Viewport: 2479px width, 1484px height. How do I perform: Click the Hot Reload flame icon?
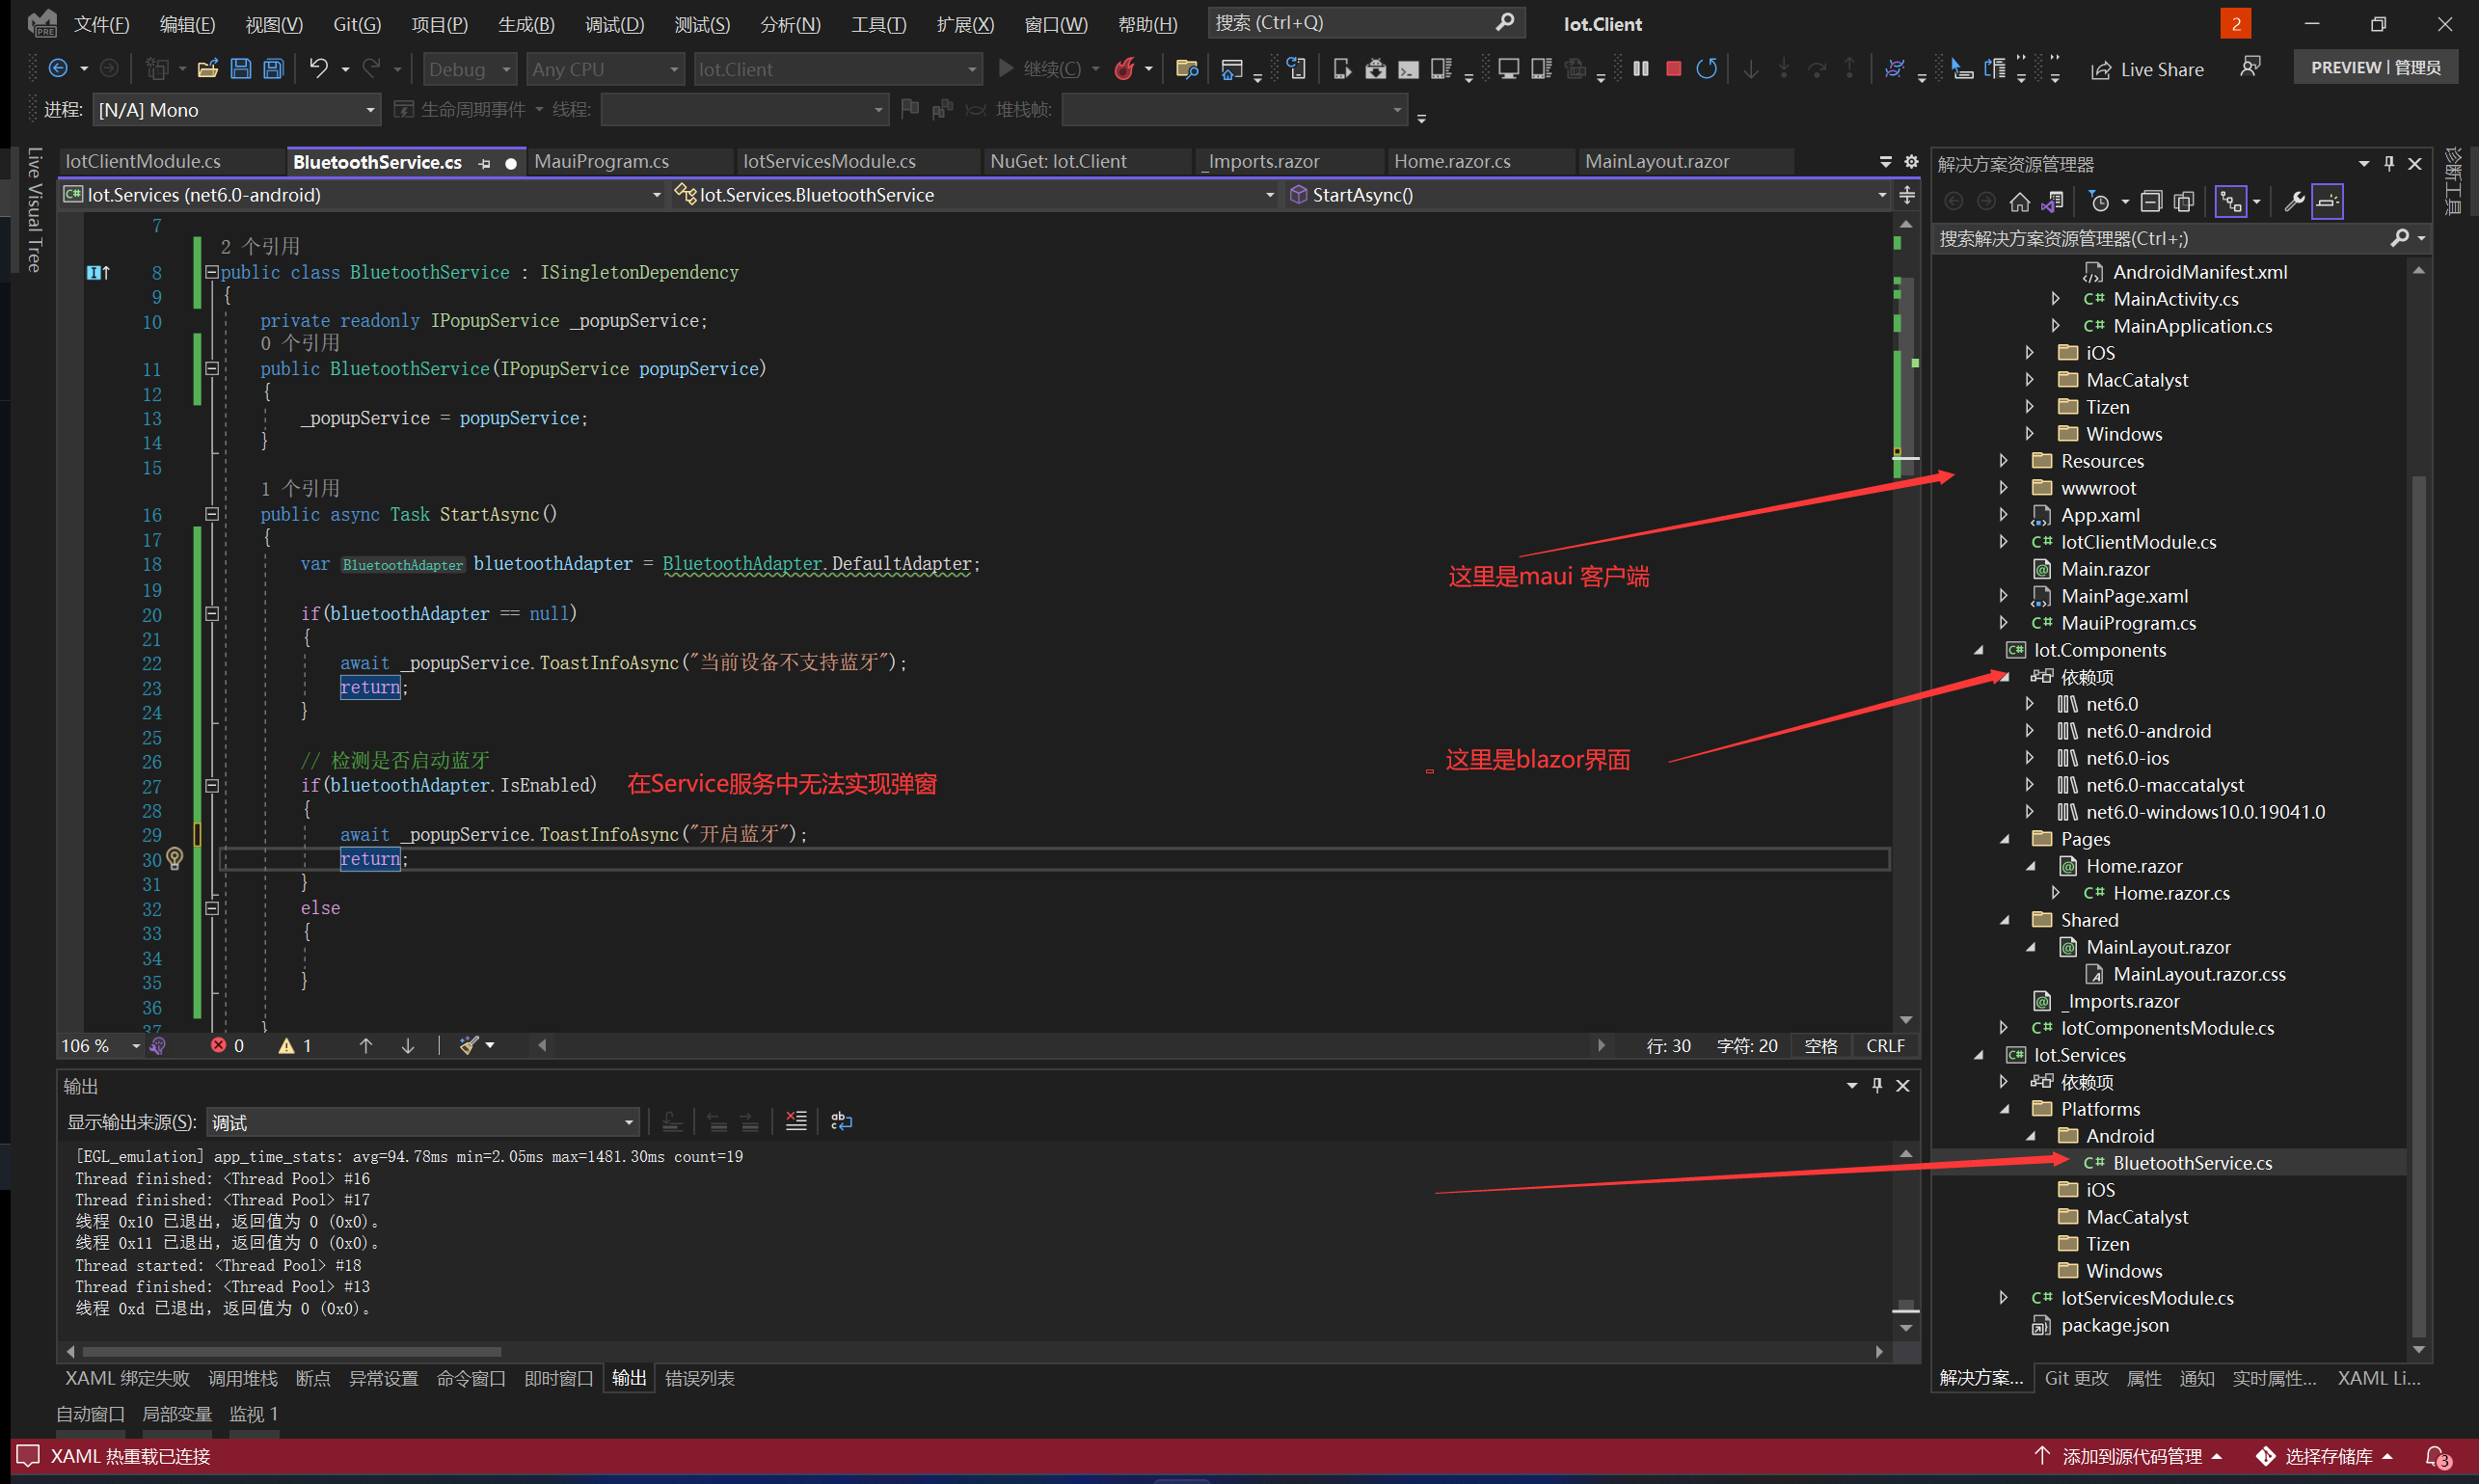pyautogui.click(x=1125, y=69)
